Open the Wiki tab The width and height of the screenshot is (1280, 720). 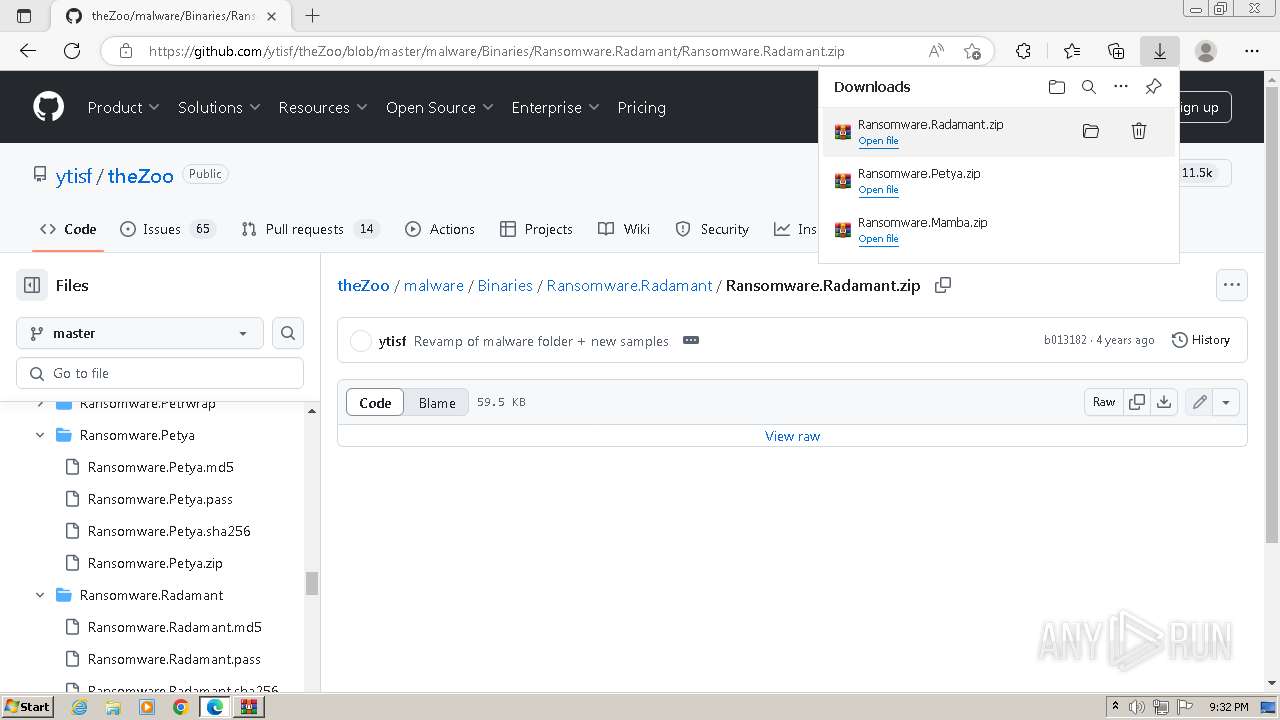[x=624, y=229]
